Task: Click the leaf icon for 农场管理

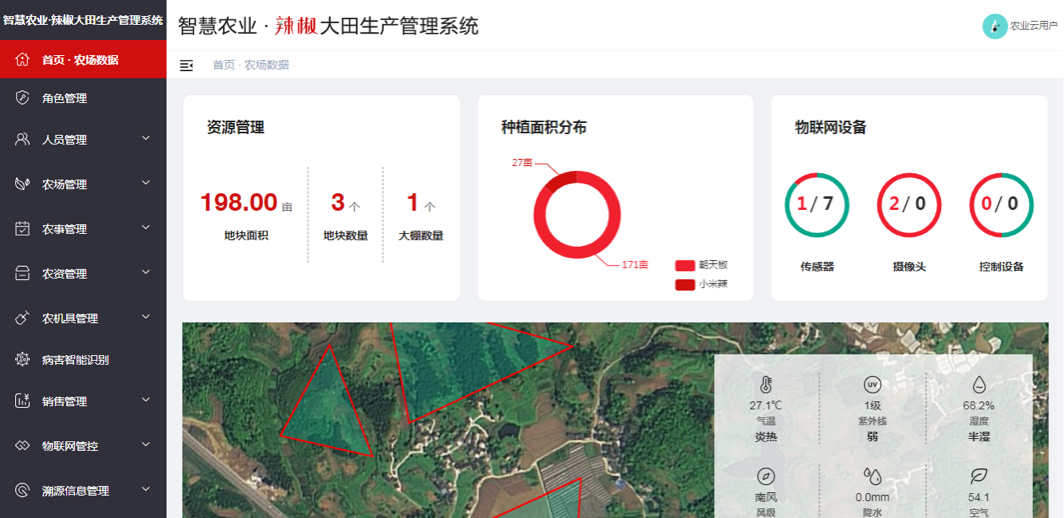Action: click(x=22, y=184)
